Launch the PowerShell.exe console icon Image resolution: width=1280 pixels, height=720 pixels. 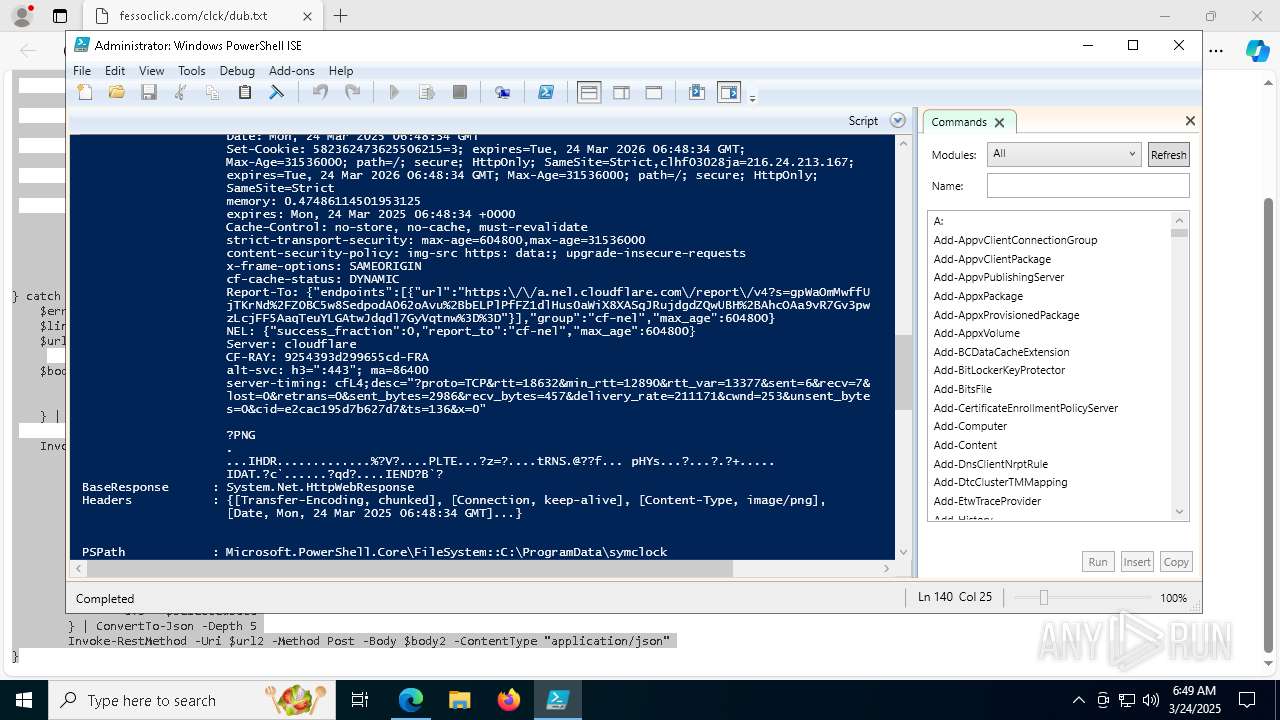(546, 93)
